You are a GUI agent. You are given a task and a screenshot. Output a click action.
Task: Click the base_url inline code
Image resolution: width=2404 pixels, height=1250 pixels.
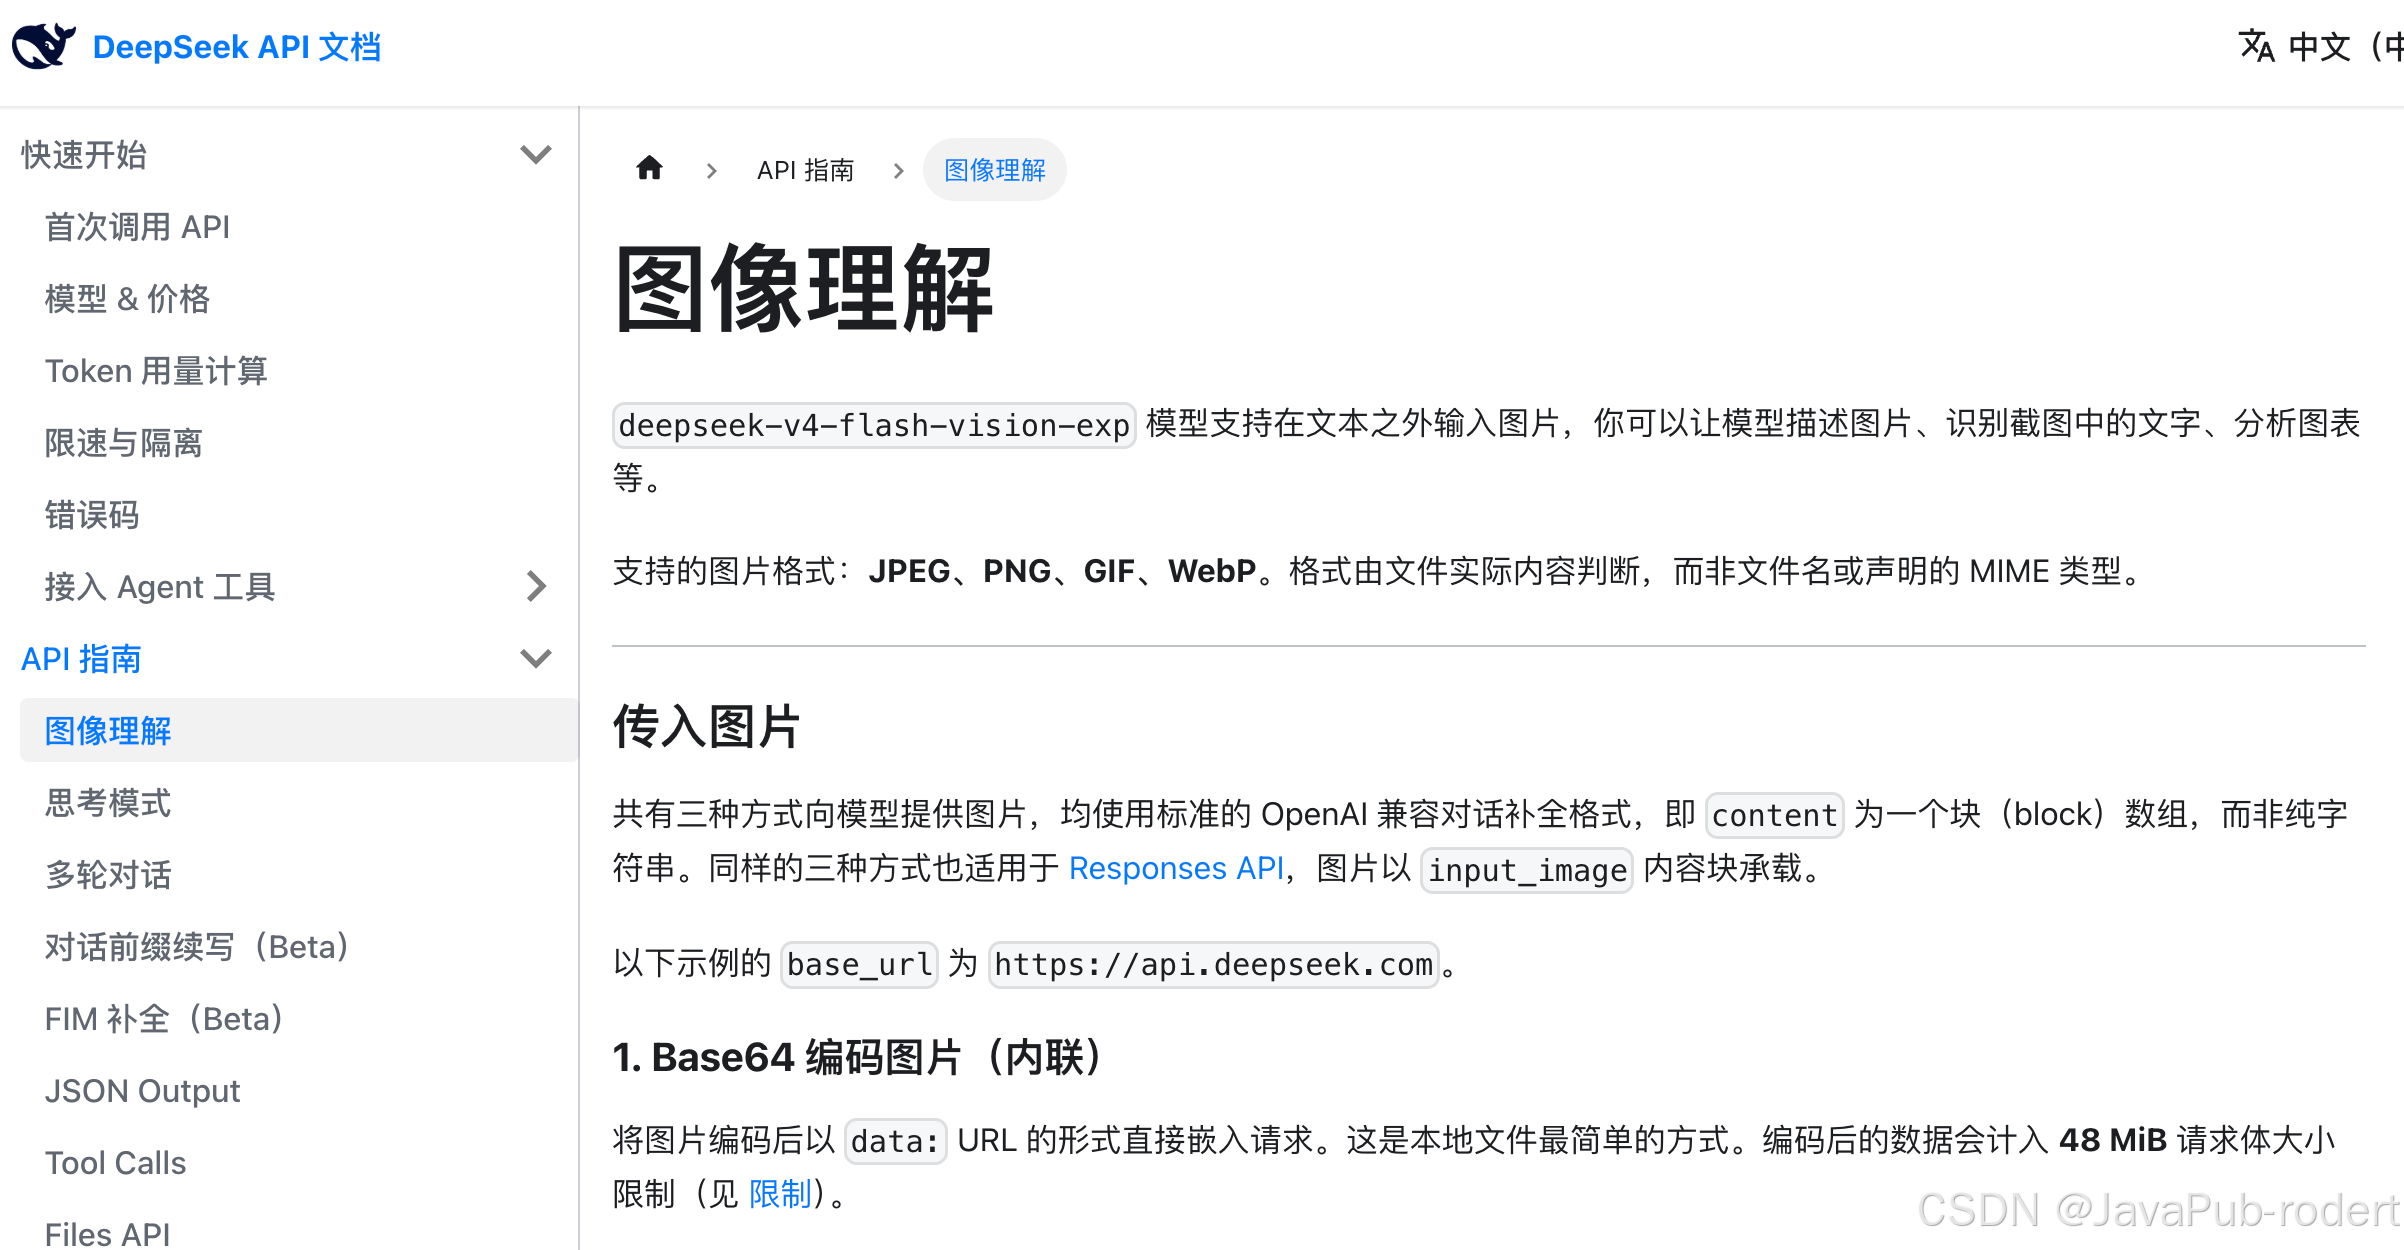tap(860, 965)
